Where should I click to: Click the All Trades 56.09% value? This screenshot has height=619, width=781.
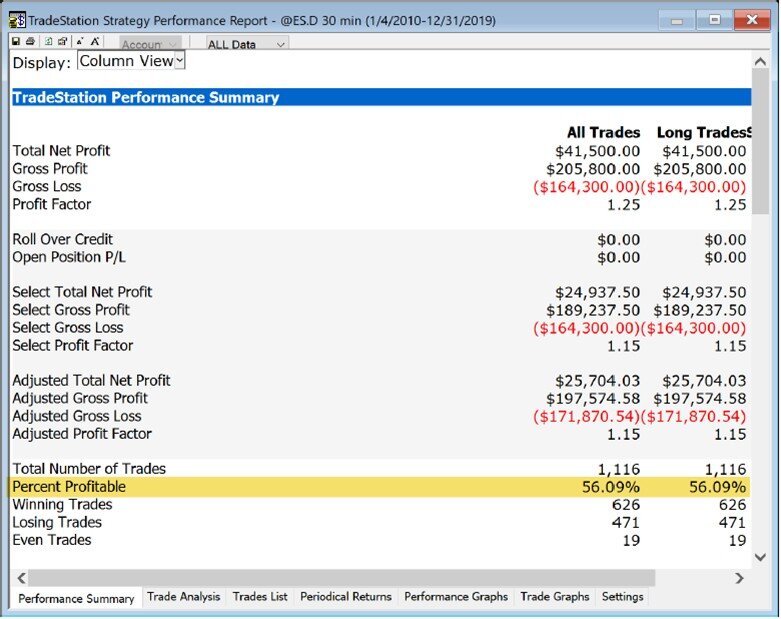[x=611, y=488]
